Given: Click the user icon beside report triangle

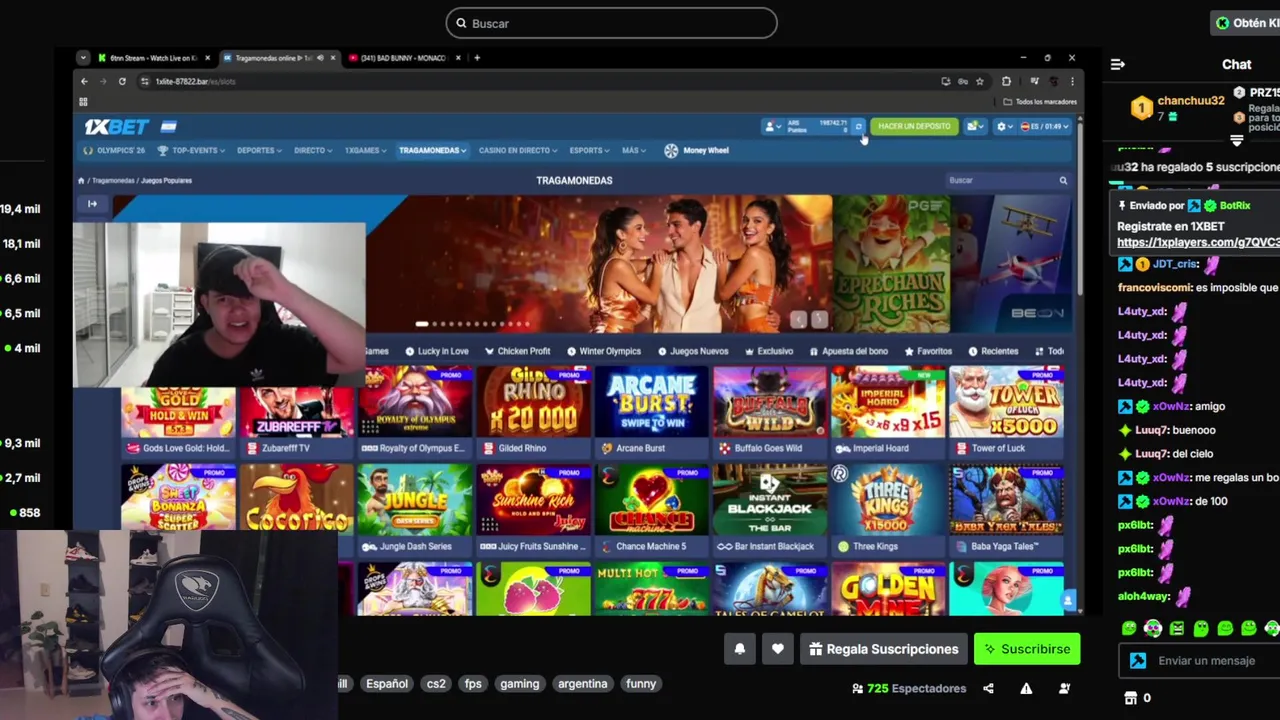Looking at the screenshot, I should (1064, 688).
